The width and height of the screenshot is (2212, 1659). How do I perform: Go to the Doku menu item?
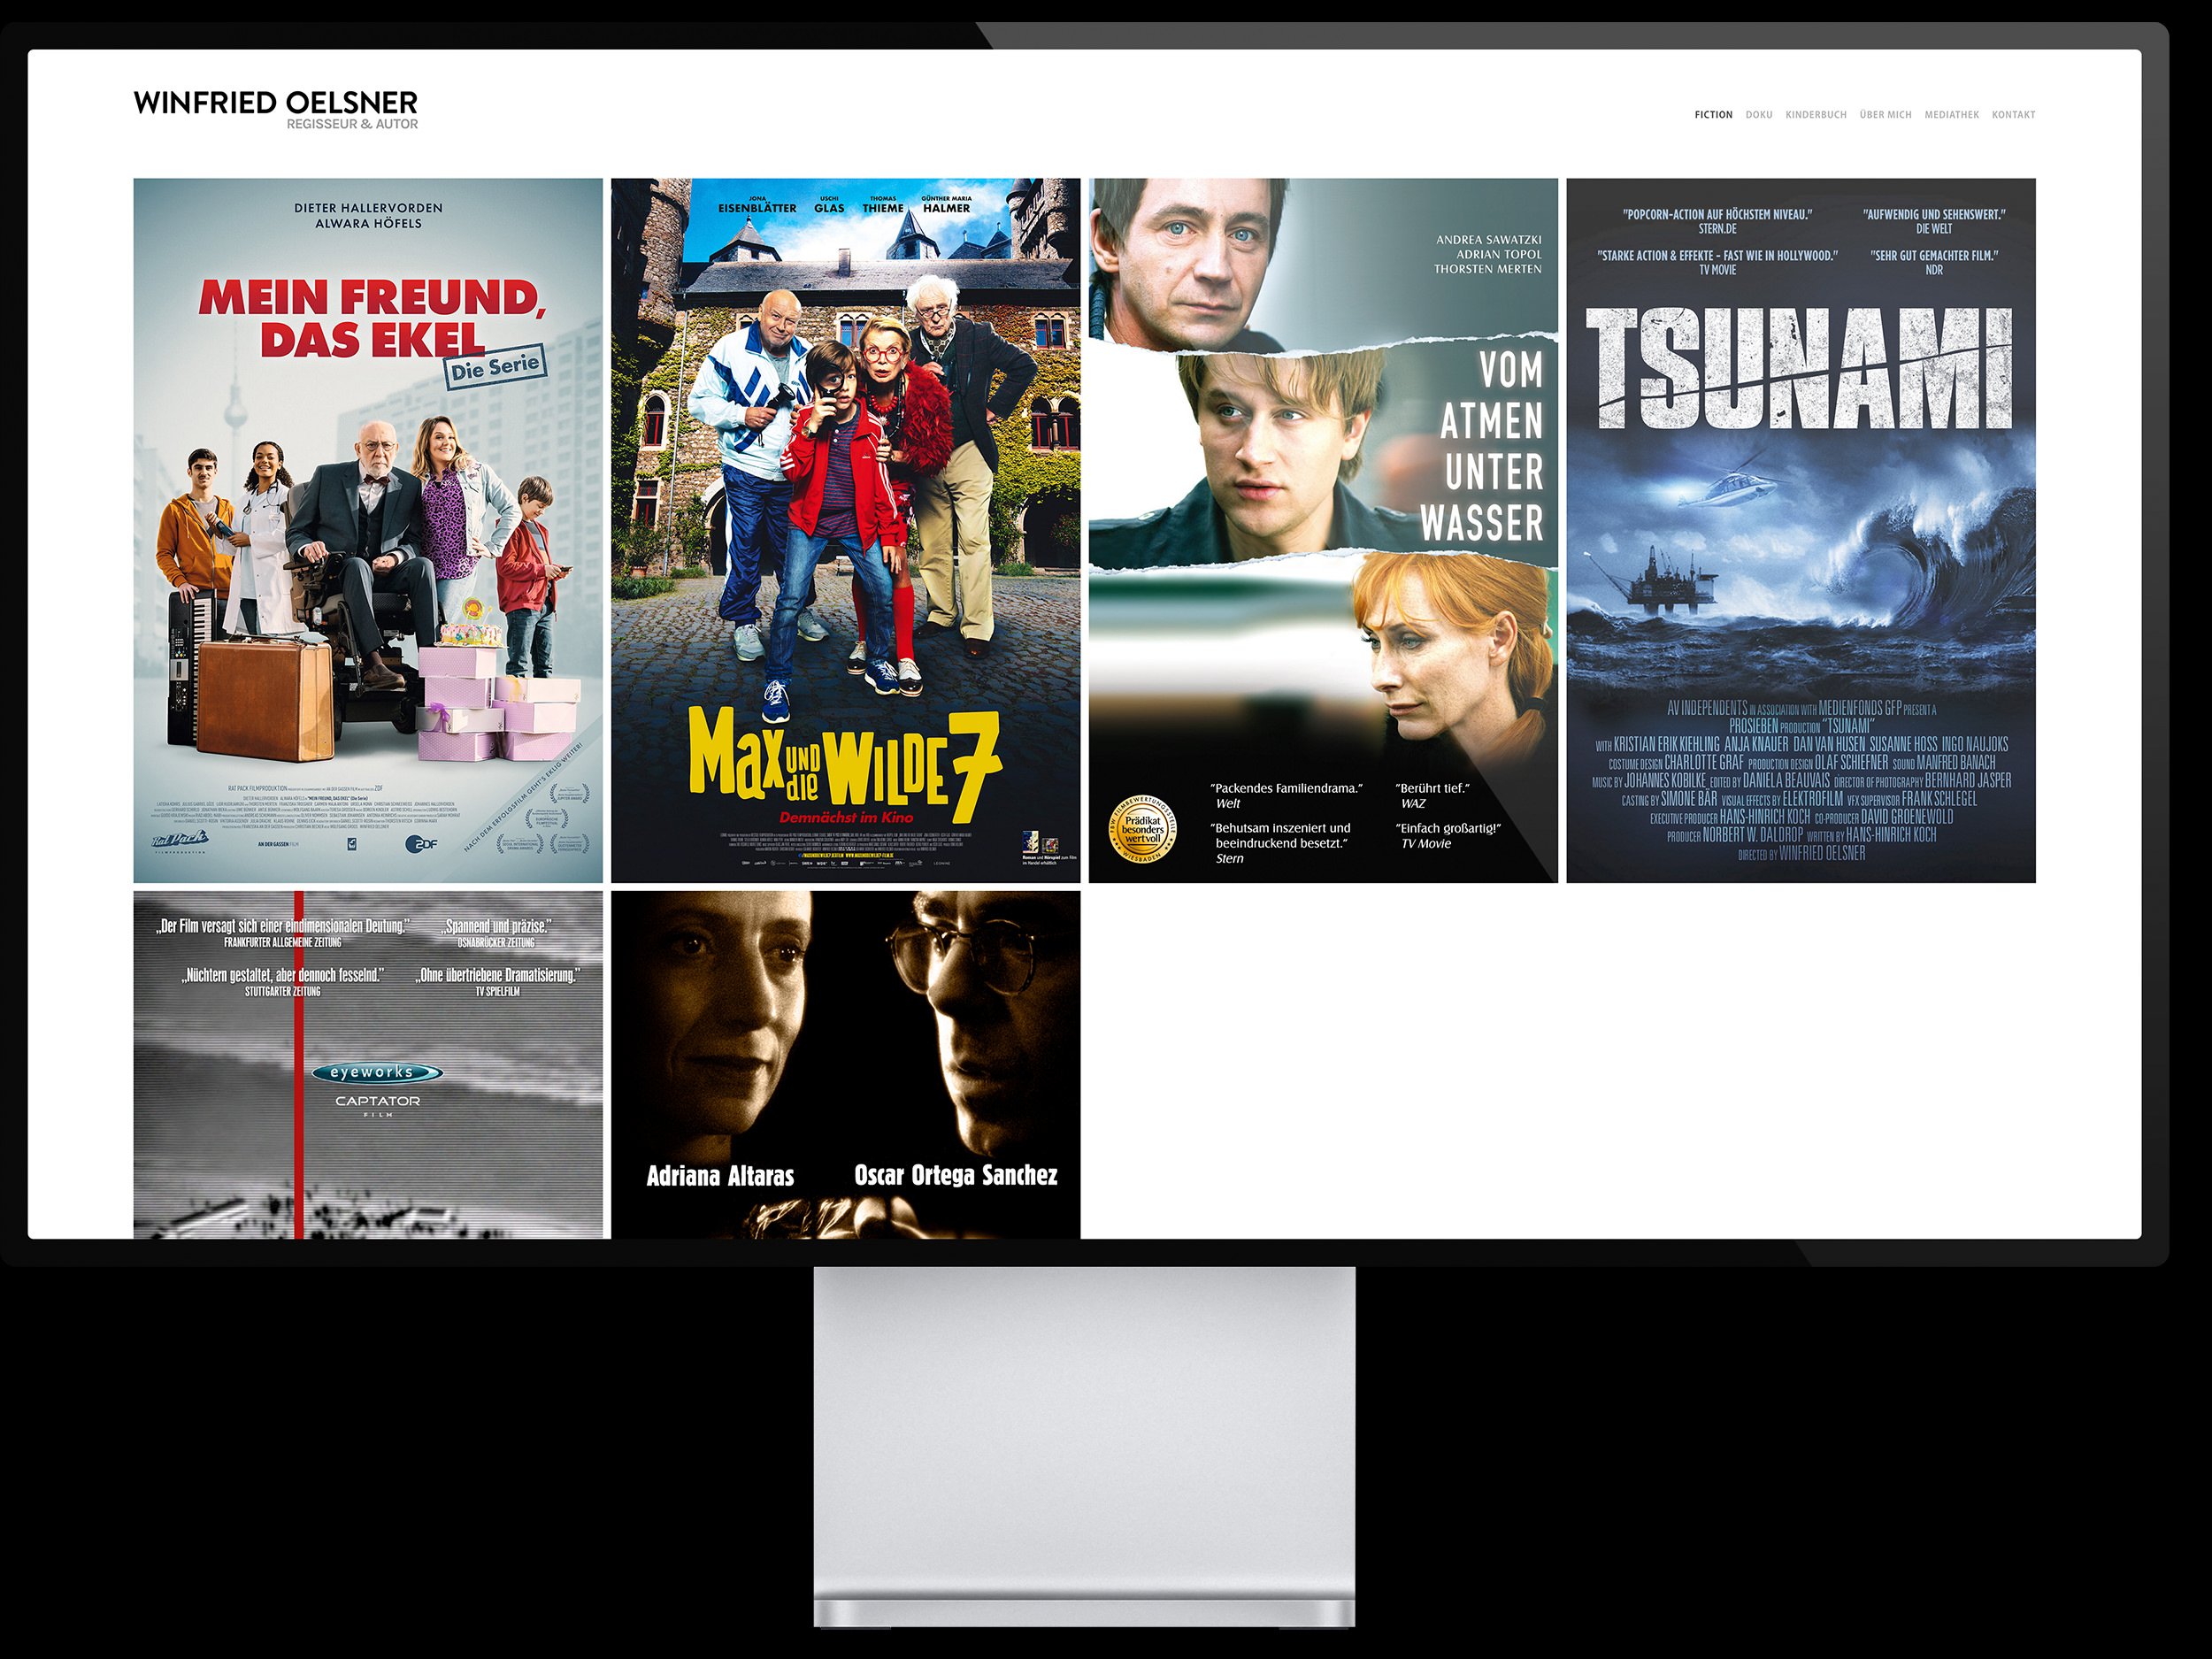click(1758, 115)
